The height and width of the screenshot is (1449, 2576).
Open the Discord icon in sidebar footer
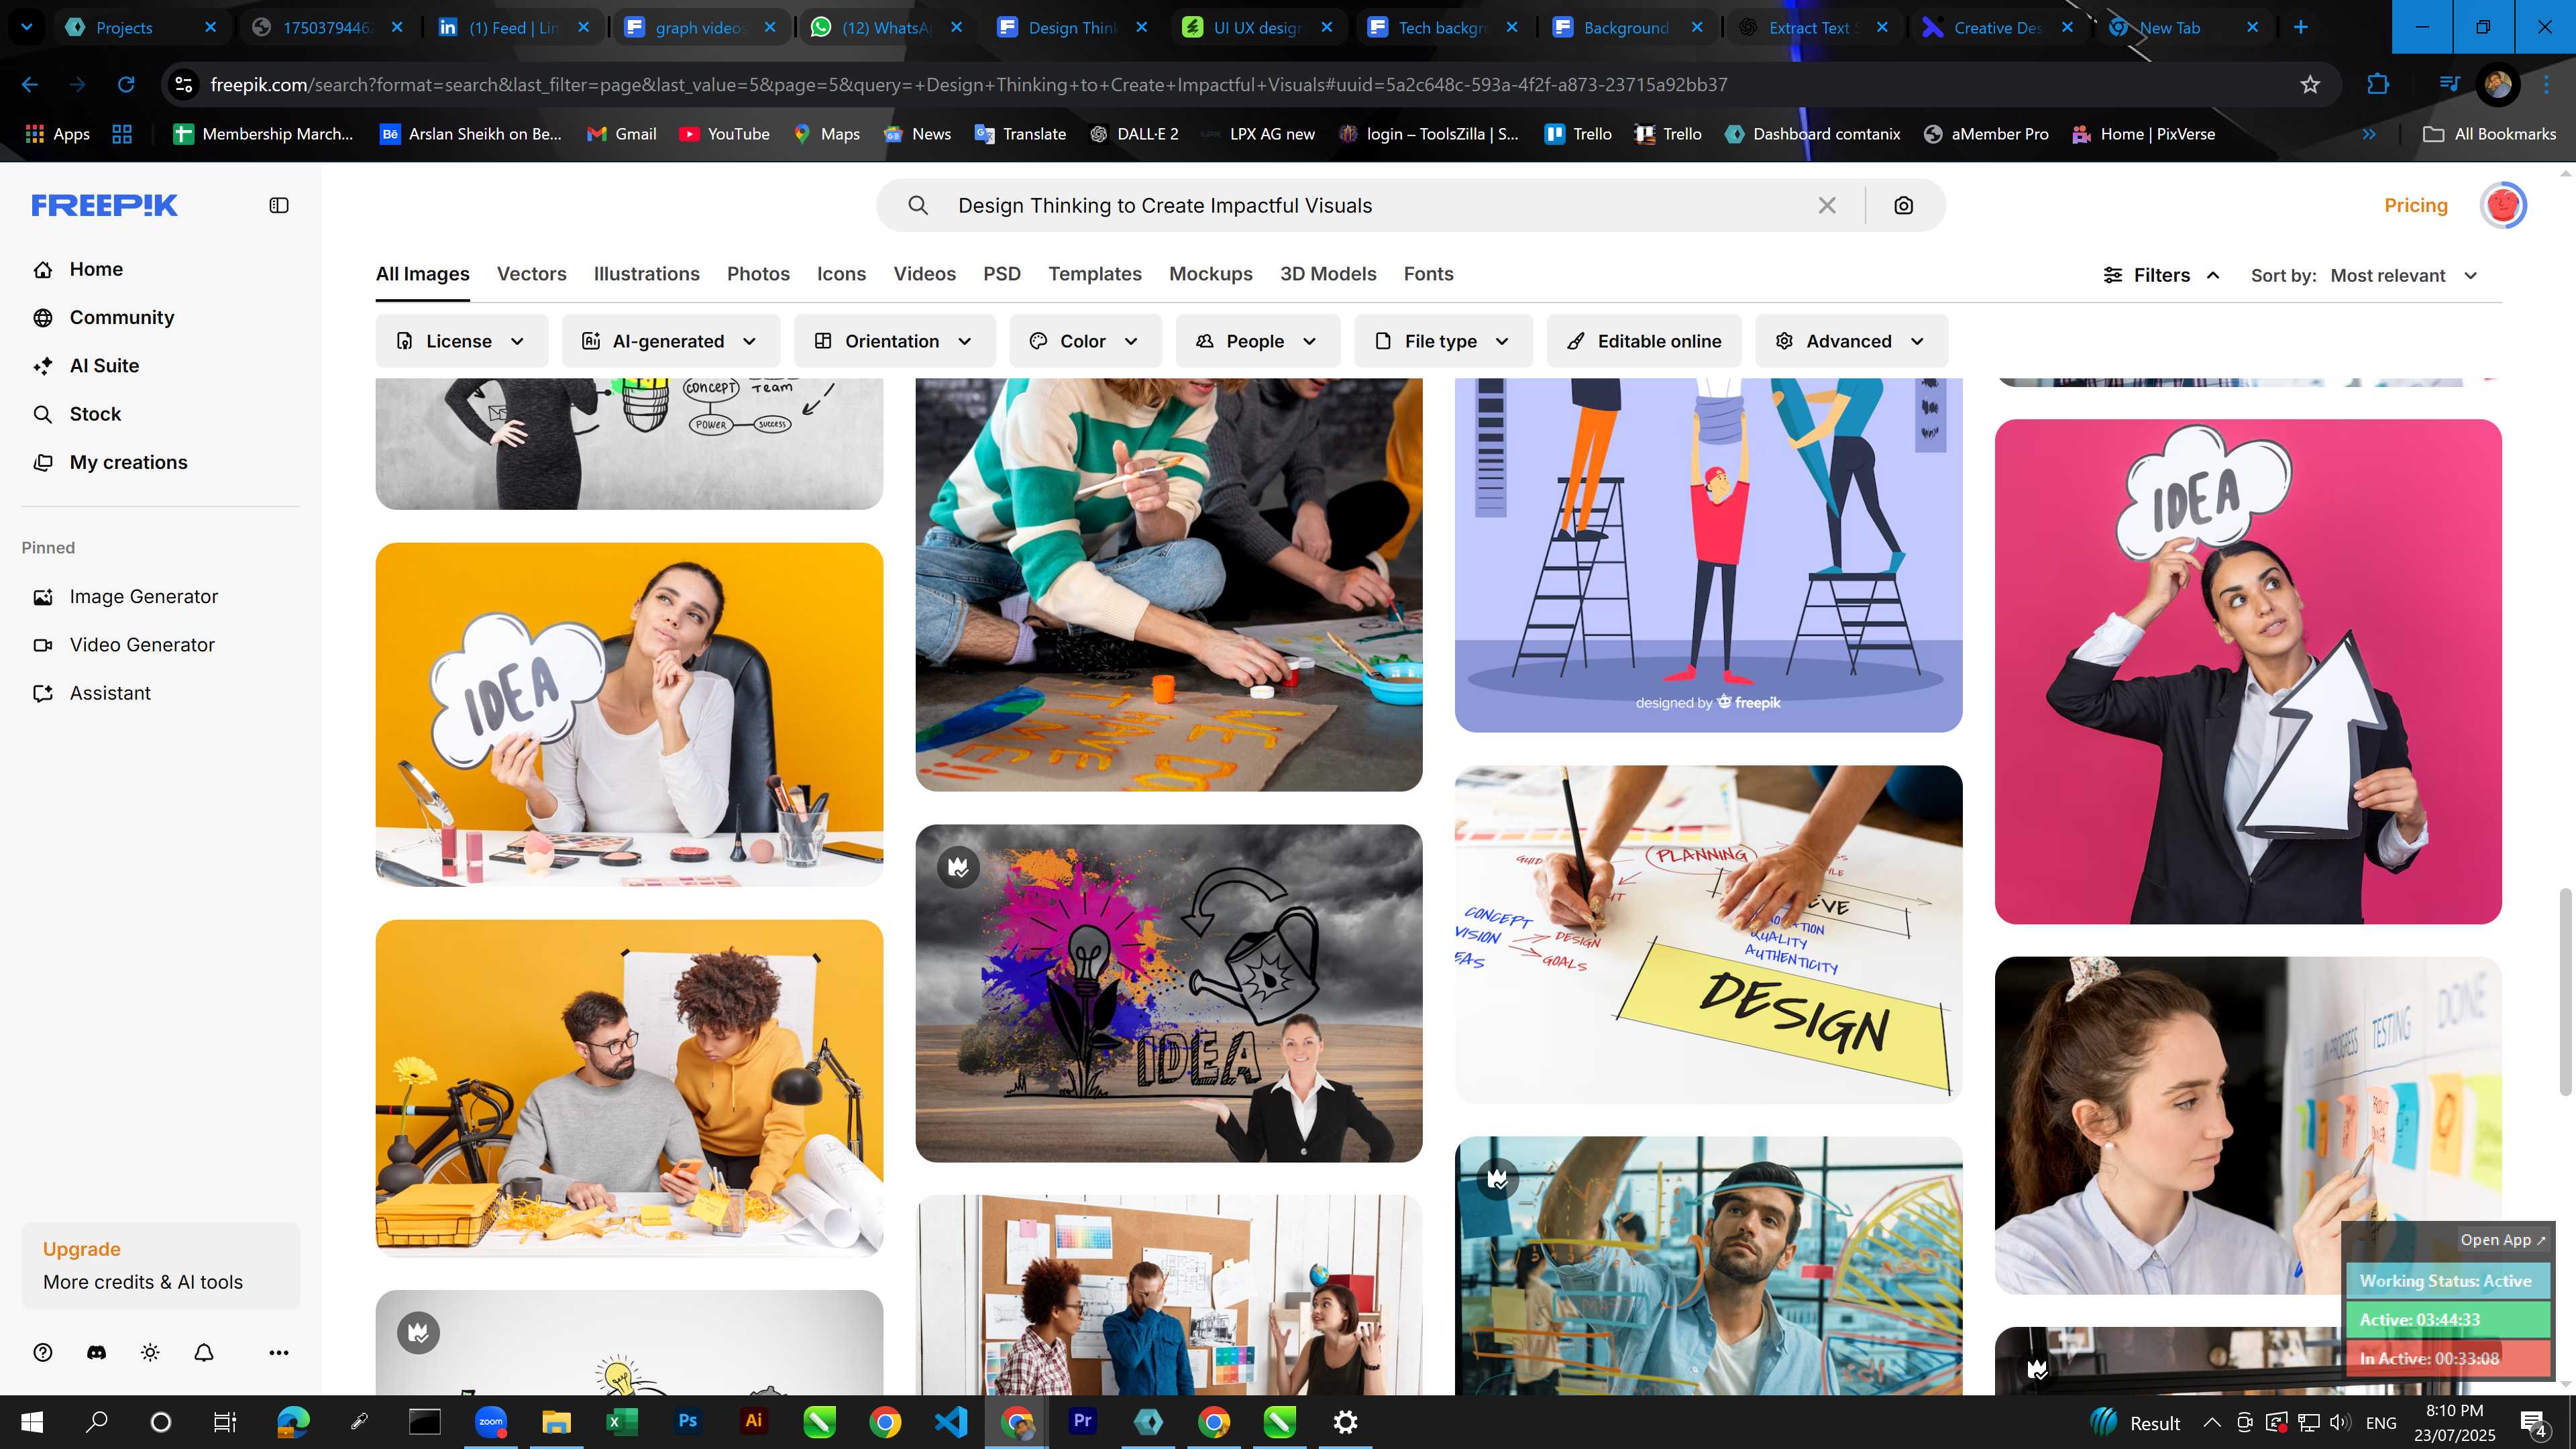[x=96, y=1352]
